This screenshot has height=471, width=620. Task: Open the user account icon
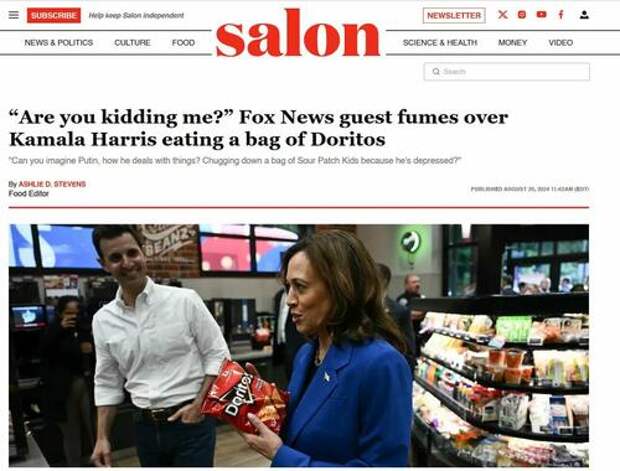pyautogui.click(x=584, y=15)
